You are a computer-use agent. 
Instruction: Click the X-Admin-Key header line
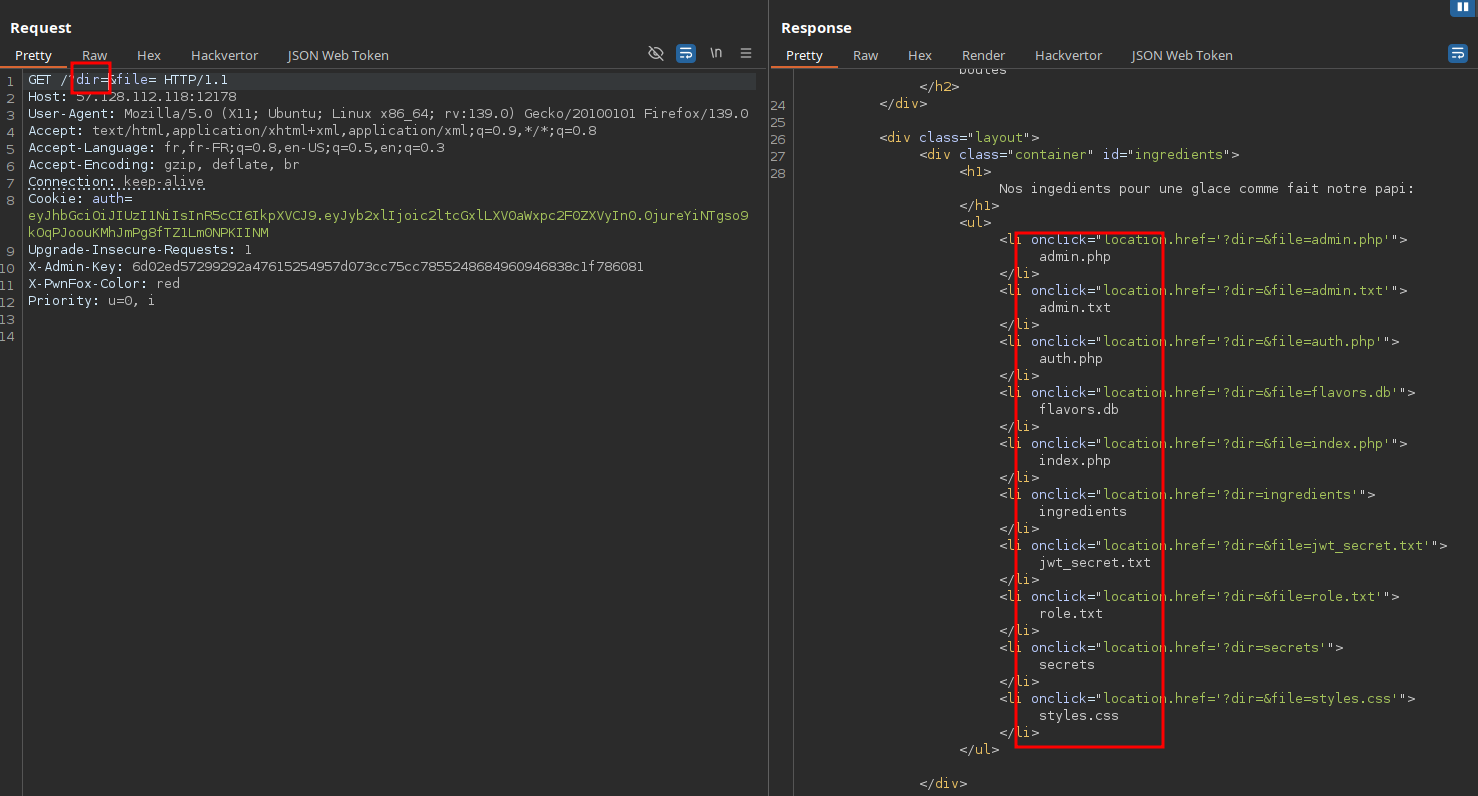click(336, 267)
